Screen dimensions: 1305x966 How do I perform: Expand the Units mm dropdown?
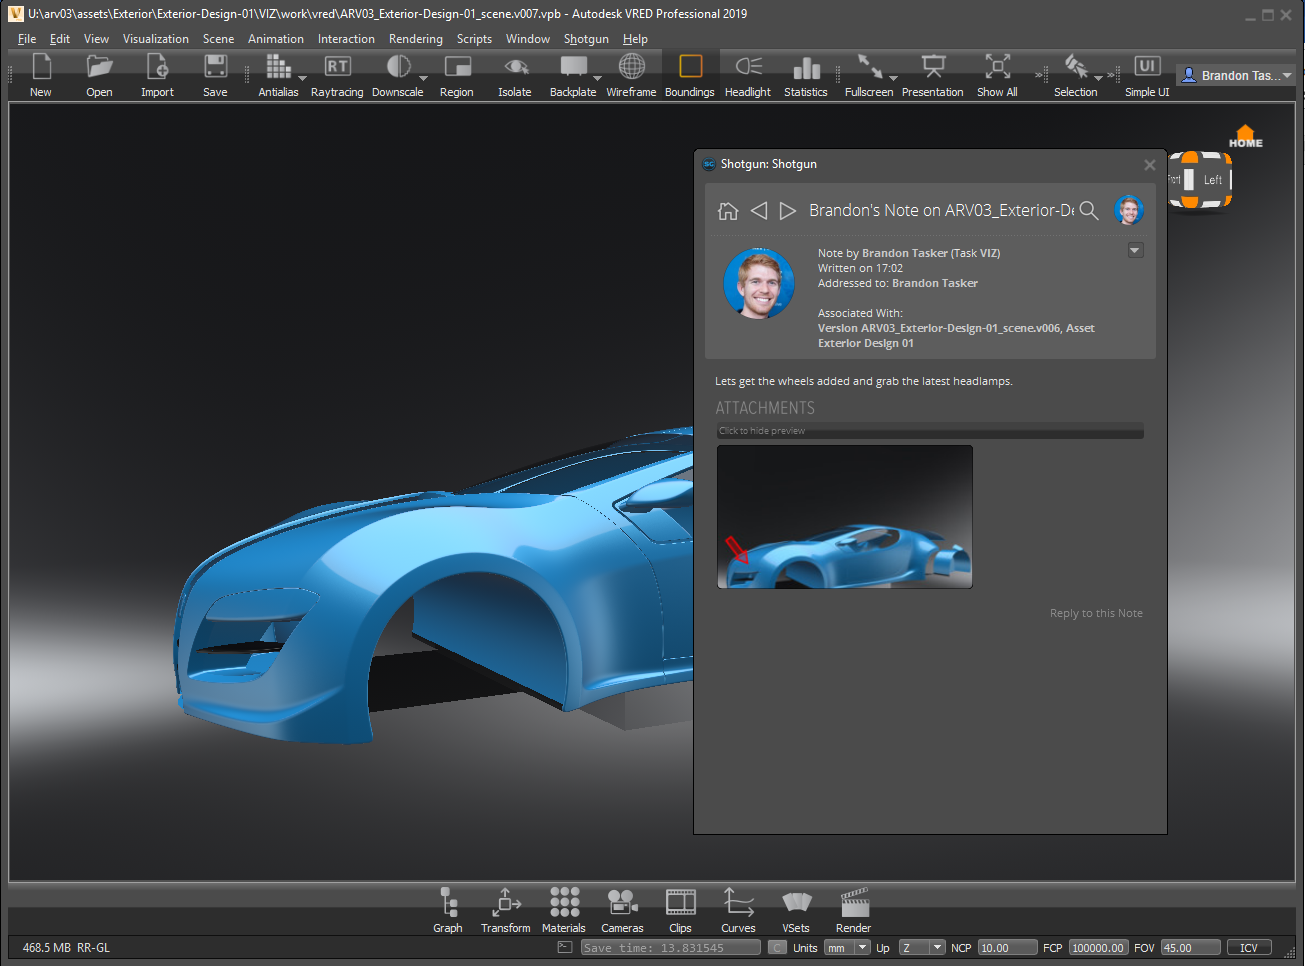point(847,948)
